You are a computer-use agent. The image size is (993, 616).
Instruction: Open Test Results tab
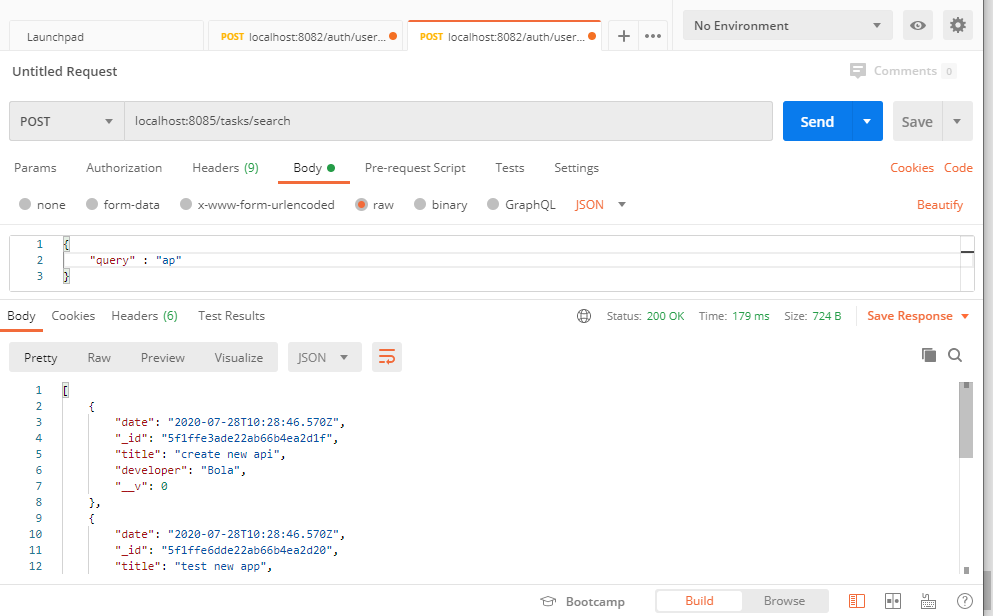pos(231,316)
